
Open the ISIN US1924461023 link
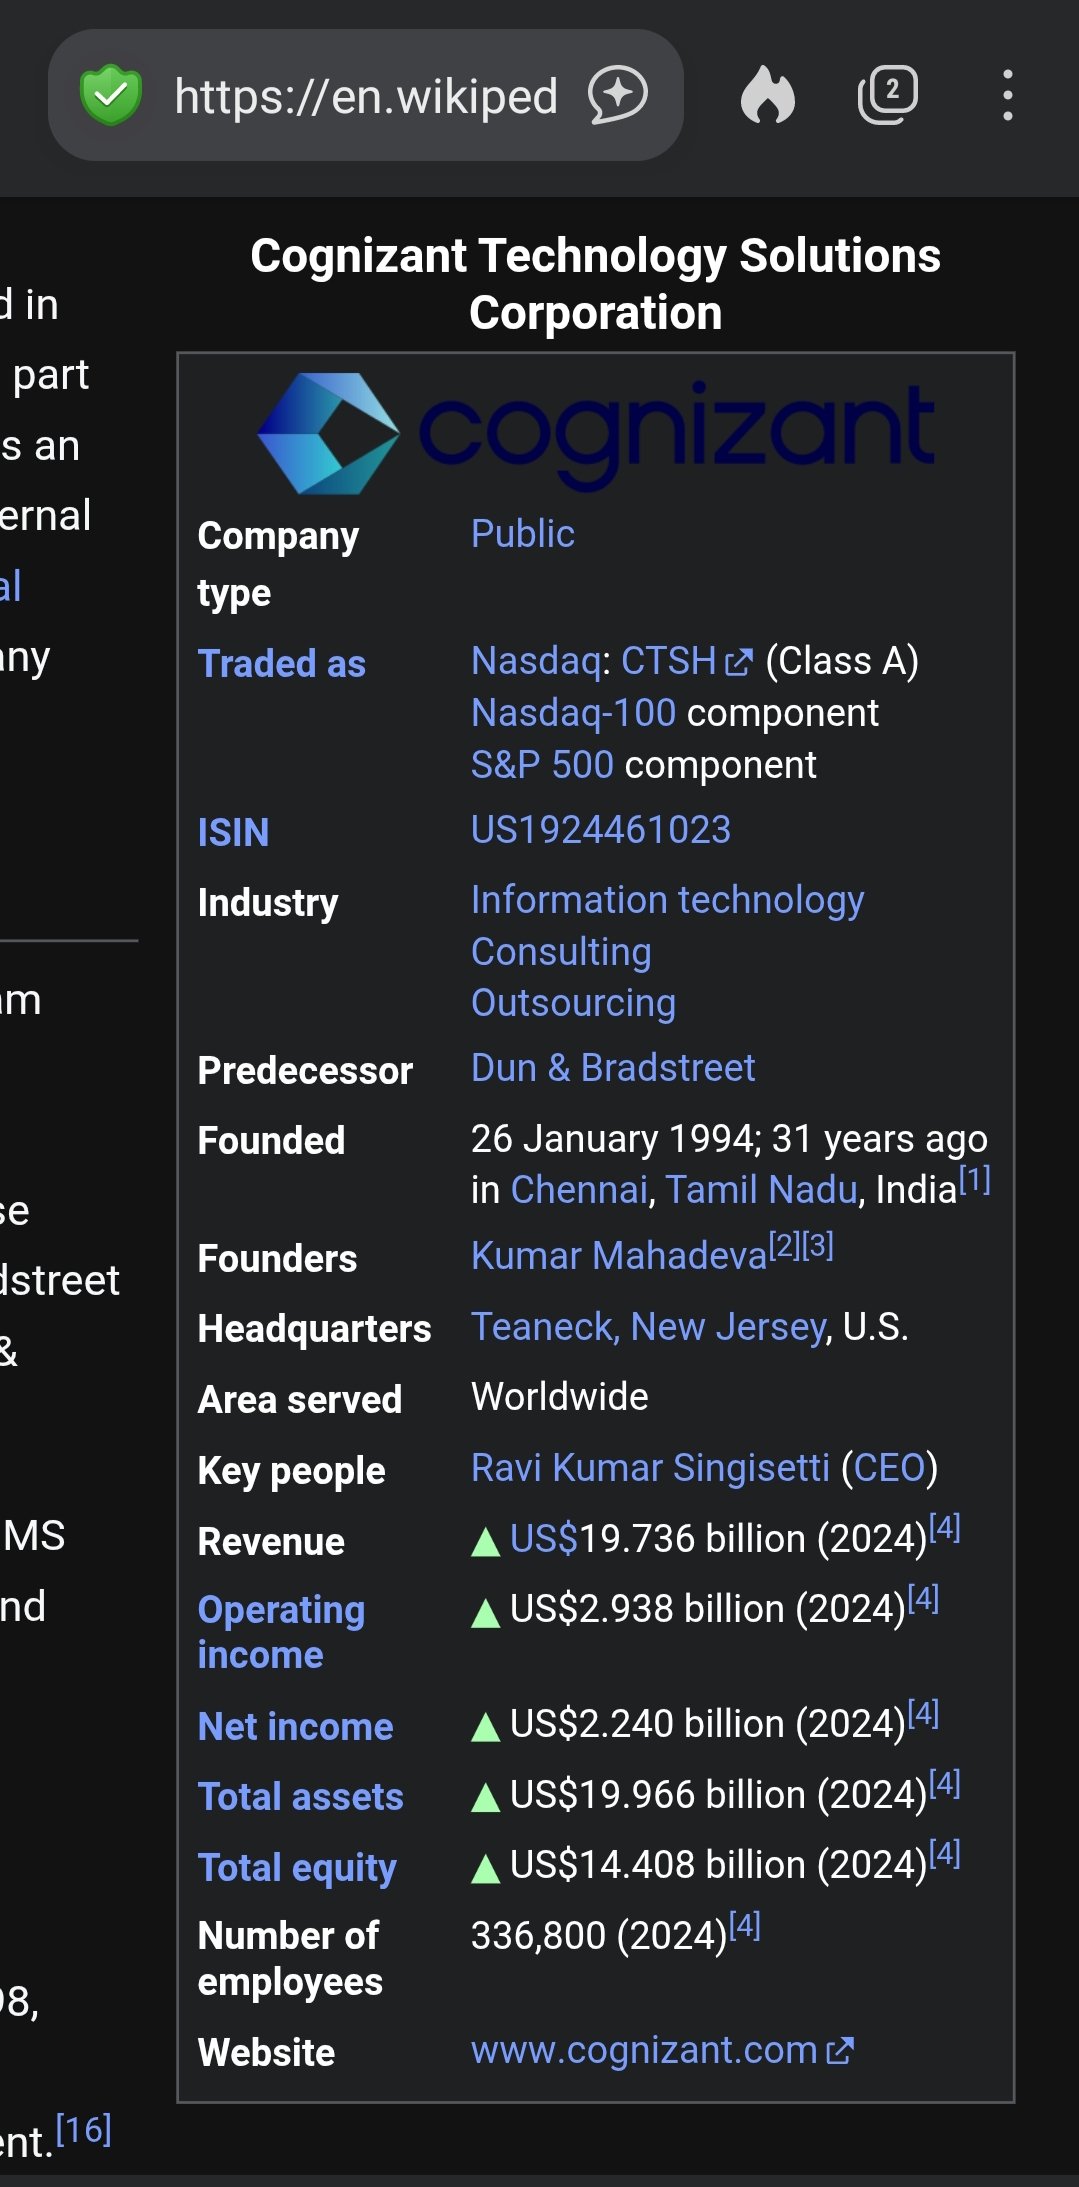point(601,830)
